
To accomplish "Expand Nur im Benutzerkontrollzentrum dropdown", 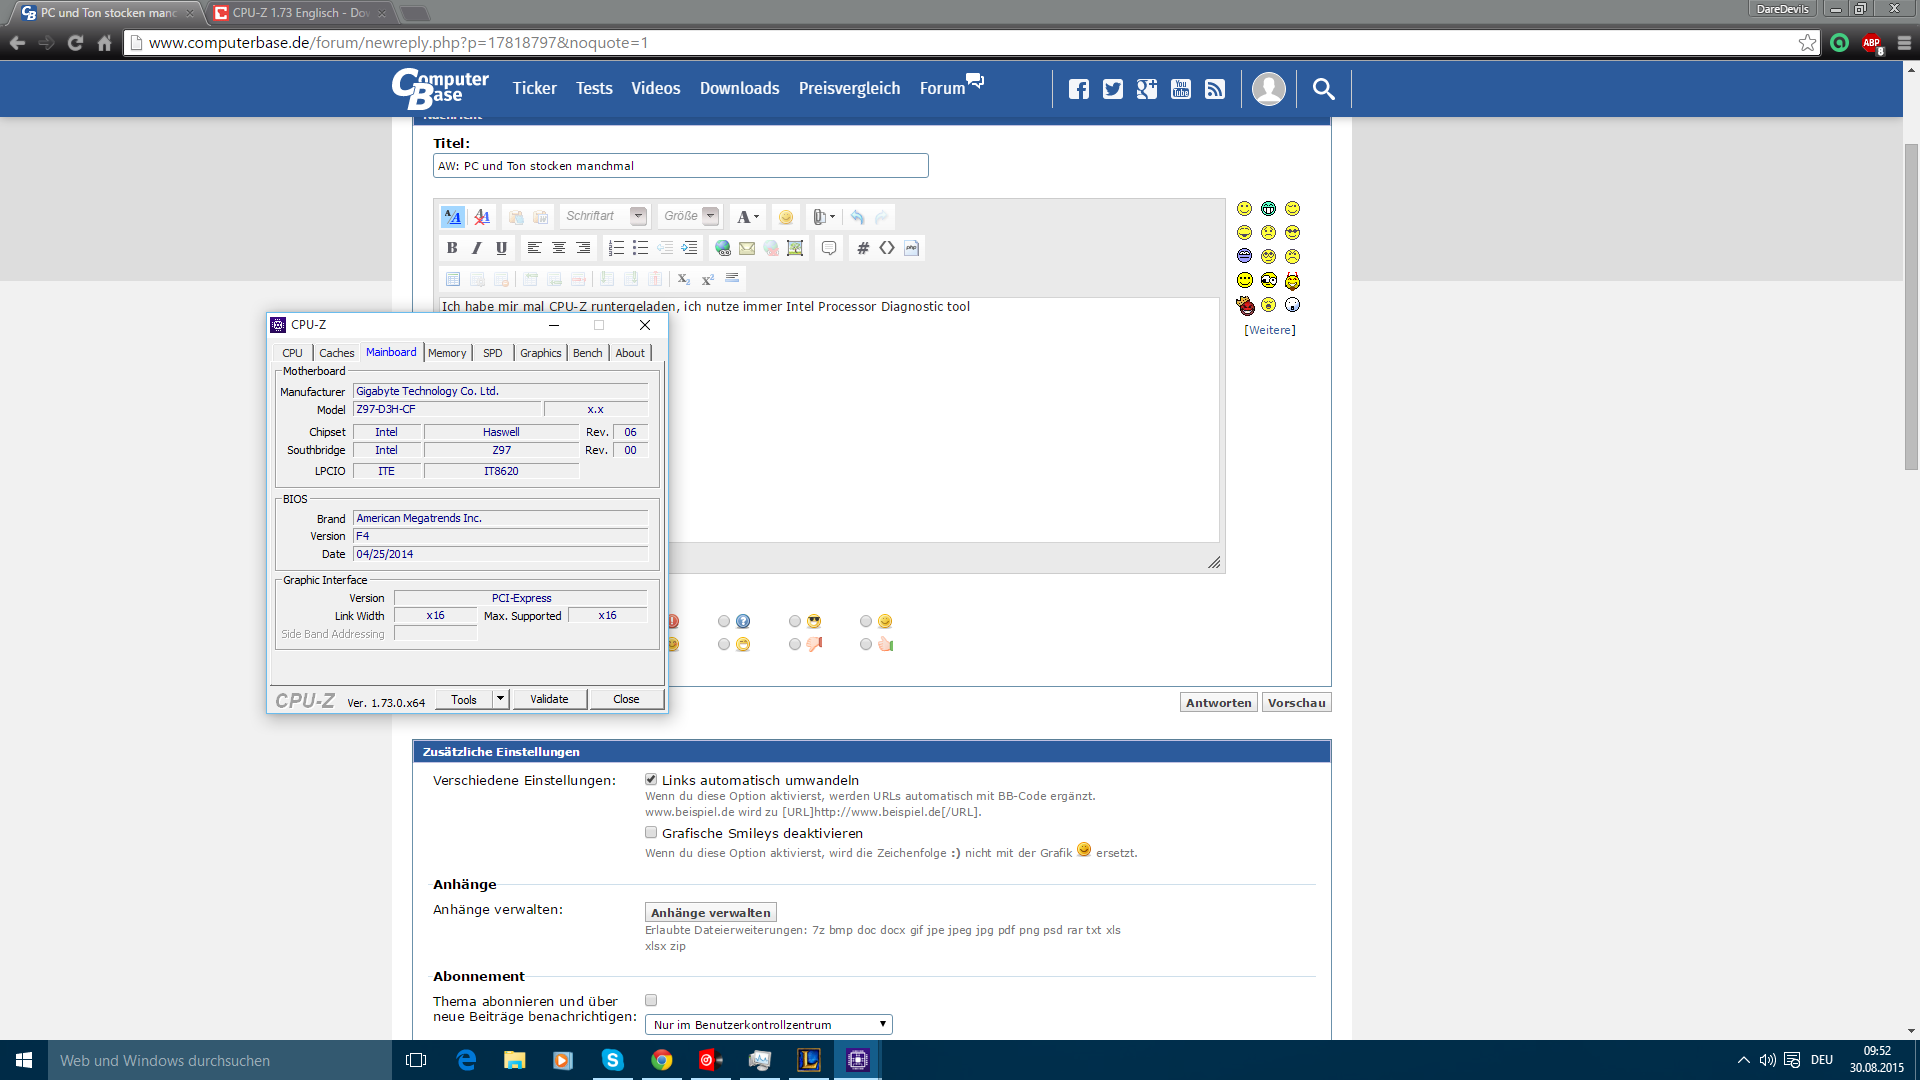I will (768, 1024).
